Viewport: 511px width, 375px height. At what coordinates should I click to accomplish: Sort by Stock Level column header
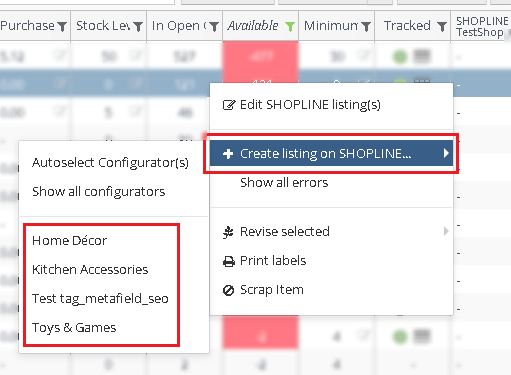tap(103, 26)
